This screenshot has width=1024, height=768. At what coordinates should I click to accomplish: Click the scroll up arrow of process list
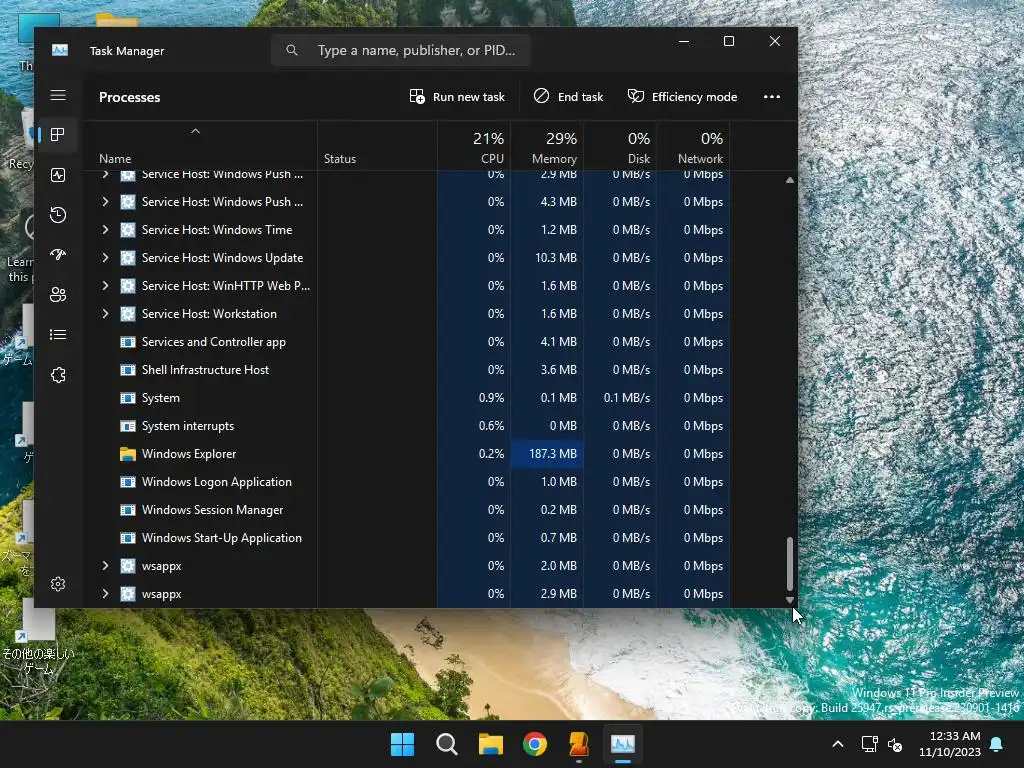pos(790,180)
